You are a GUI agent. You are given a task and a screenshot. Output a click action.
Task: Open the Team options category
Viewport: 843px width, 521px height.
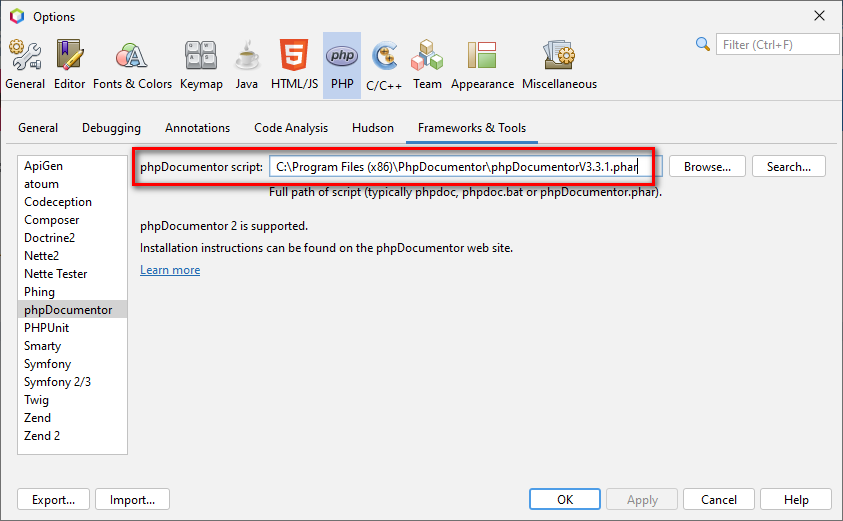427,65
